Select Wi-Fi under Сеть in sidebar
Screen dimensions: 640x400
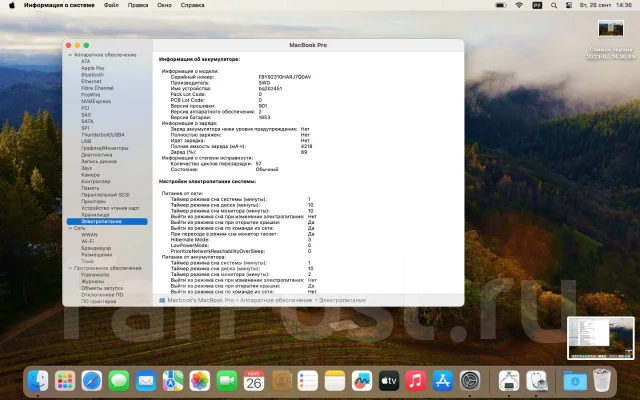(x=87, y=241)
